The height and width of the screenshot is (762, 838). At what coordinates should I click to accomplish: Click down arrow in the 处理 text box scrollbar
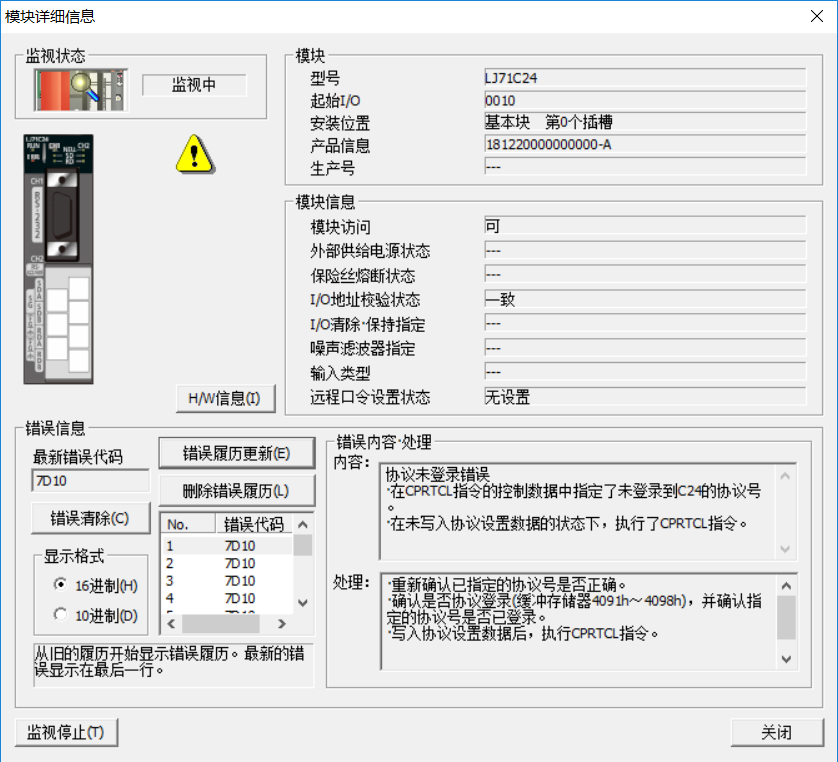click(x=787, y=659)
